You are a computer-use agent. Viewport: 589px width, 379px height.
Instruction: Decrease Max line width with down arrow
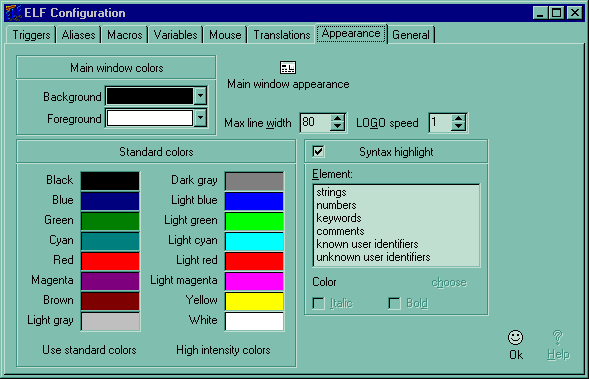[x=337, y=127]
